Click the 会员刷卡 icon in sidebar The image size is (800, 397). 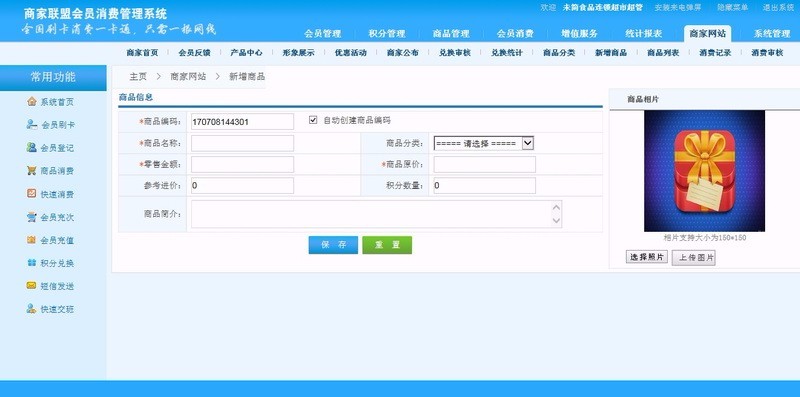click(x=32, y=125)
